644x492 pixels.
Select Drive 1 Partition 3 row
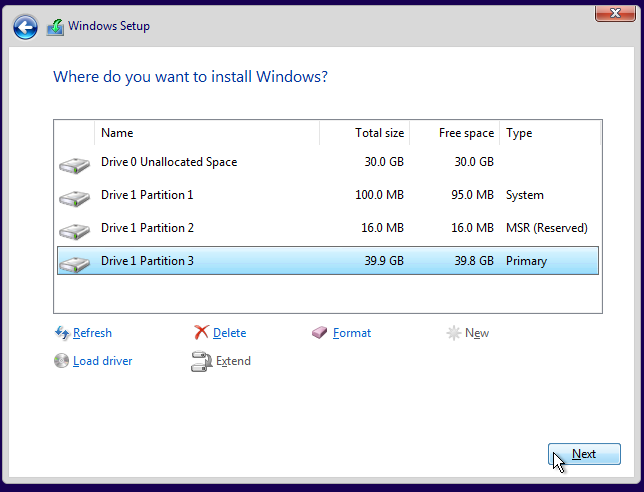pos(328,260)
